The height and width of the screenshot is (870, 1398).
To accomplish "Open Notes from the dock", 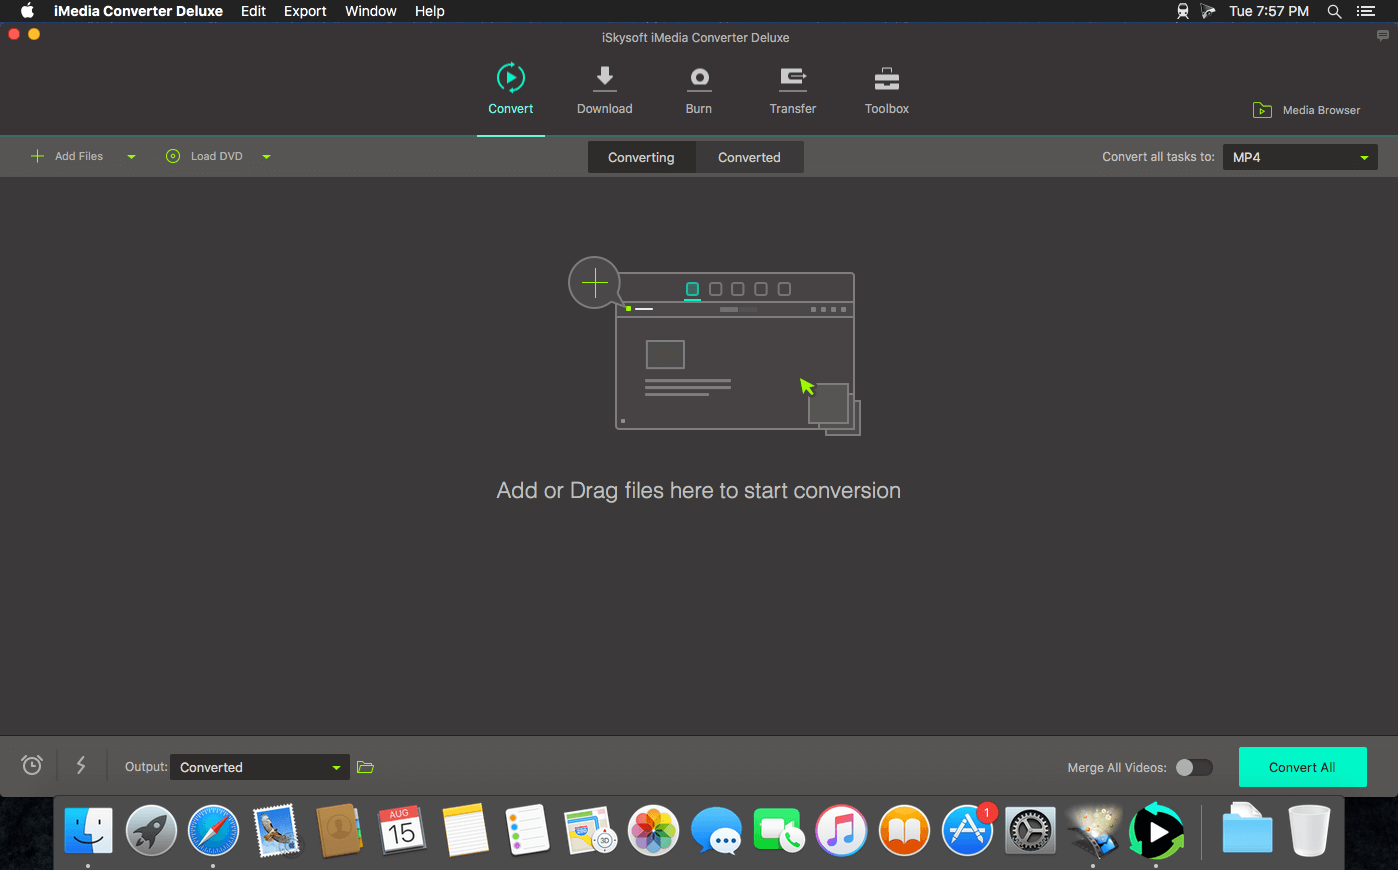I will [x=465, y=830].
